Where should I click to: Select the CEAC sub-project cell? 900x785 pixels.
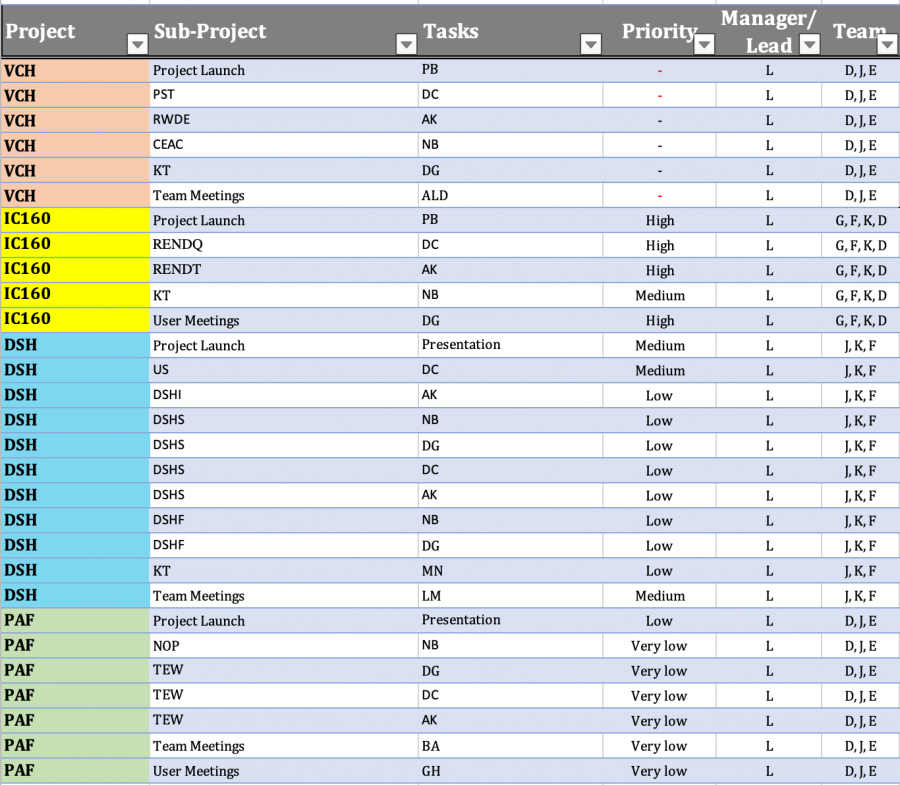tap(284, 145)
